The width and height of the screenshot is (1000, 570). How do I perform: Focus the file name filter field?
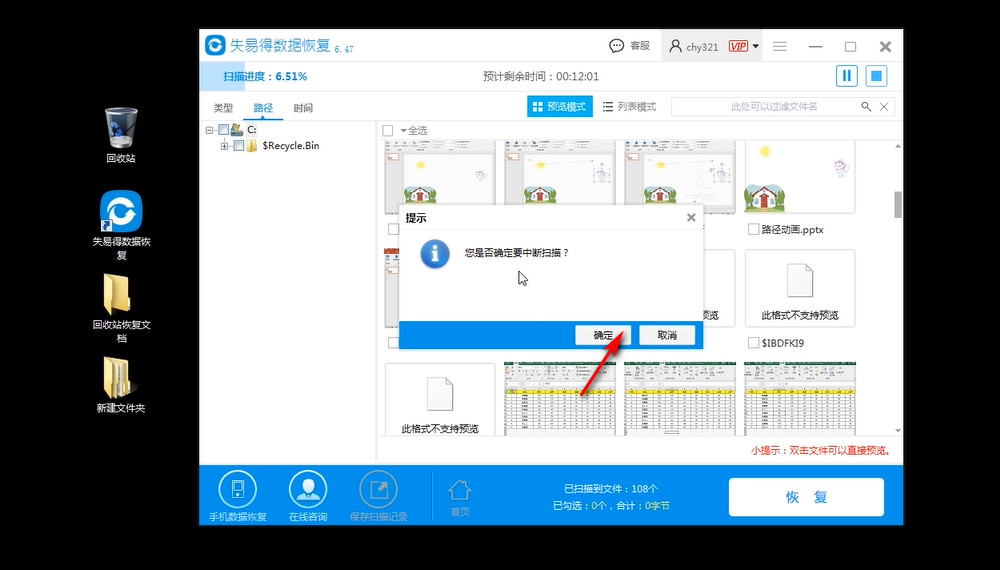point(764,106)
